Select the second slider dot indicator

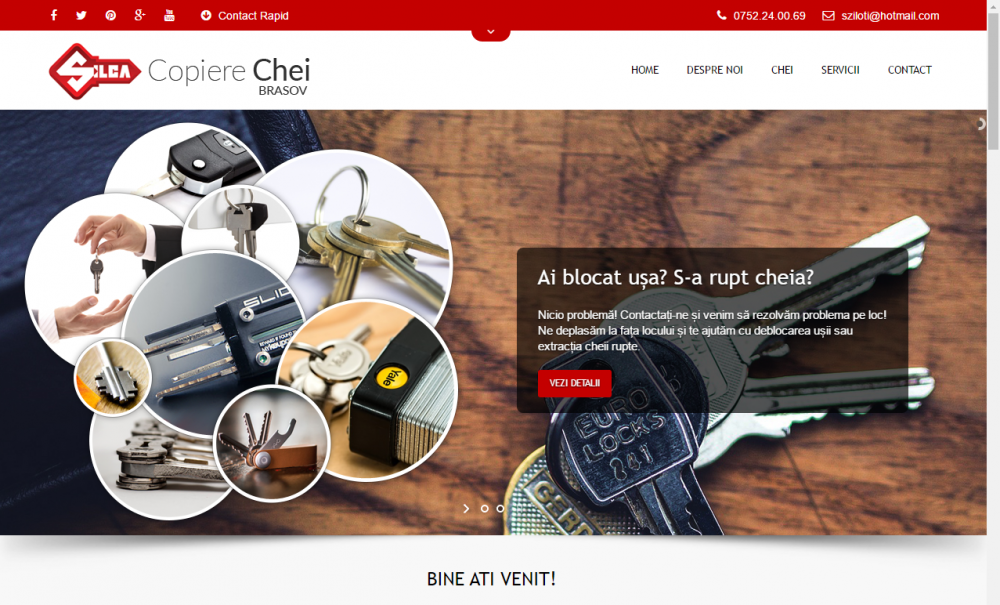pos(501,508)
